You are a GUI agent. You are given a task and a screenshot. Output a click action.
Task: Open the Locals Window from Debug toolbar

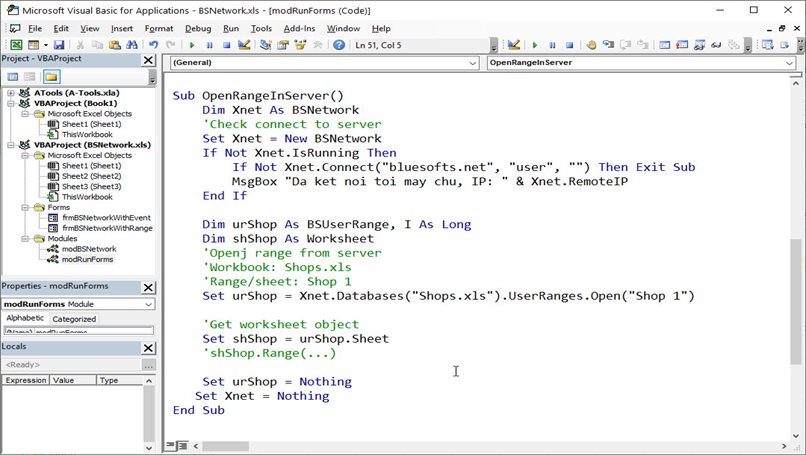pos(665,45)
